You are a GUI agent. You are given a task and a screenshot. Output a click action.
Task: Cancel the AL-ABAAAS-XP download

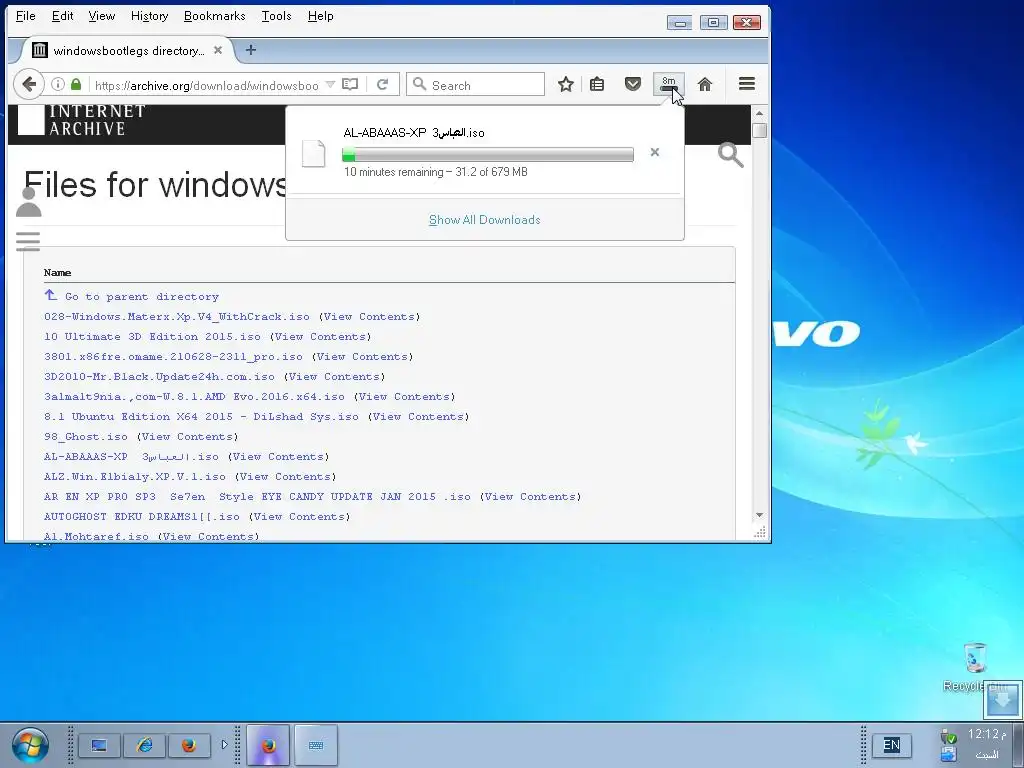coord(654,152)
